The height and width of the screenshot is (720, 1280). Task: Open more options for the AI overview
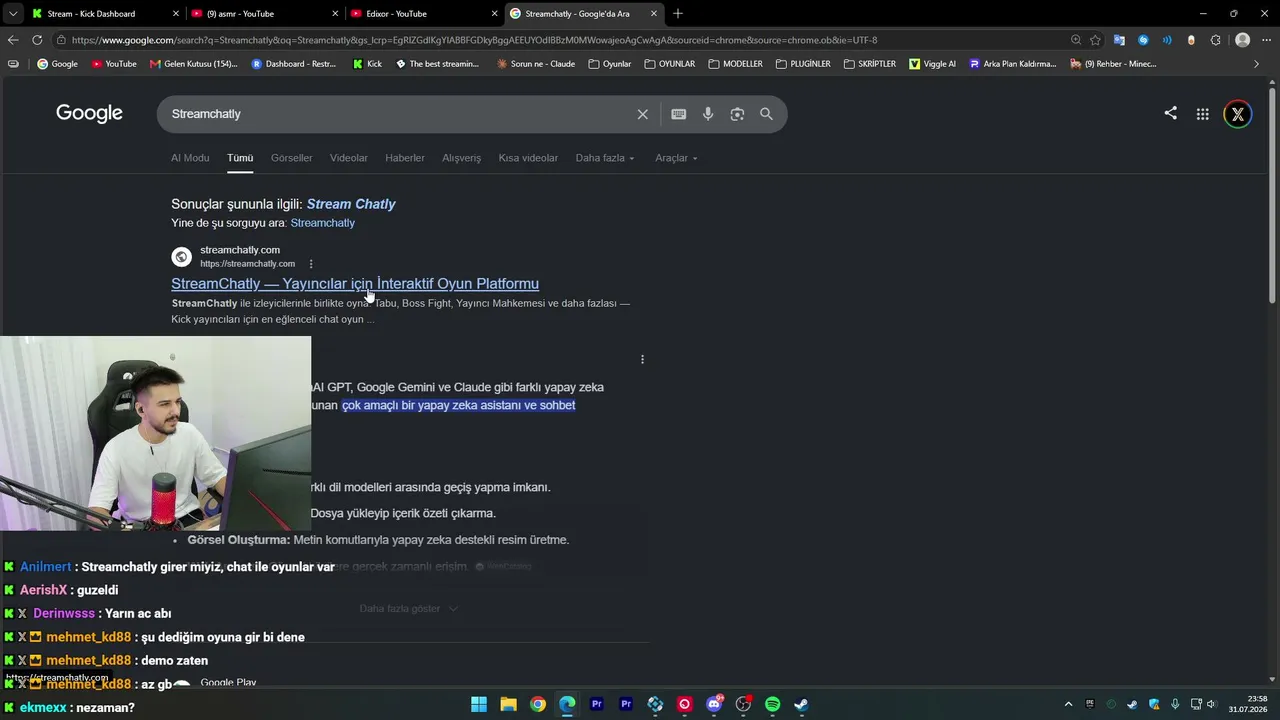(642, 359)
